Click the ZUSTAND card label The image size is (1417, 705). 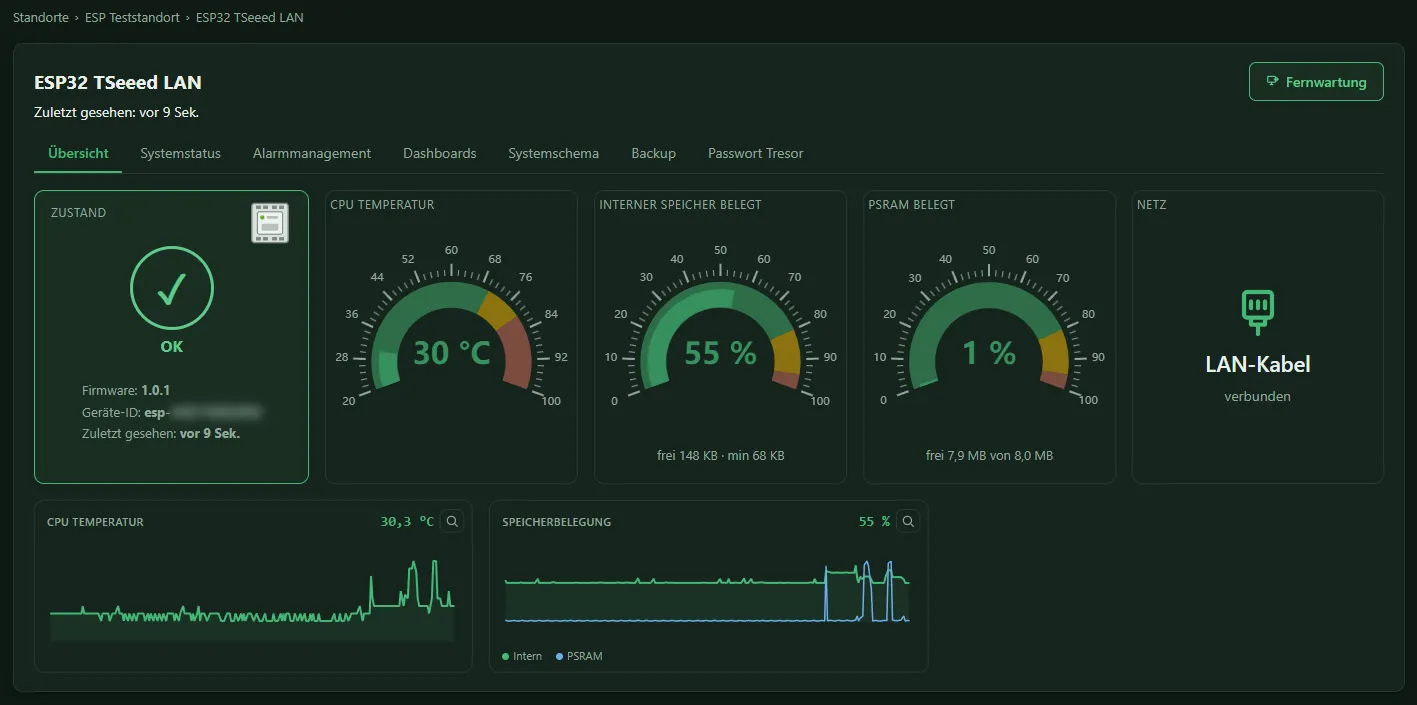(78, 213)
